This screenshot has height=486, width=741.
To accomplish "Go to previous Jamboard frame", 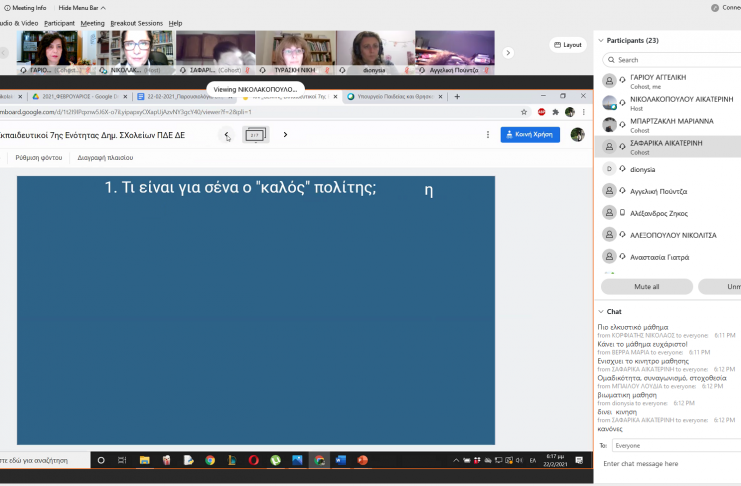I will pos(227,135).
